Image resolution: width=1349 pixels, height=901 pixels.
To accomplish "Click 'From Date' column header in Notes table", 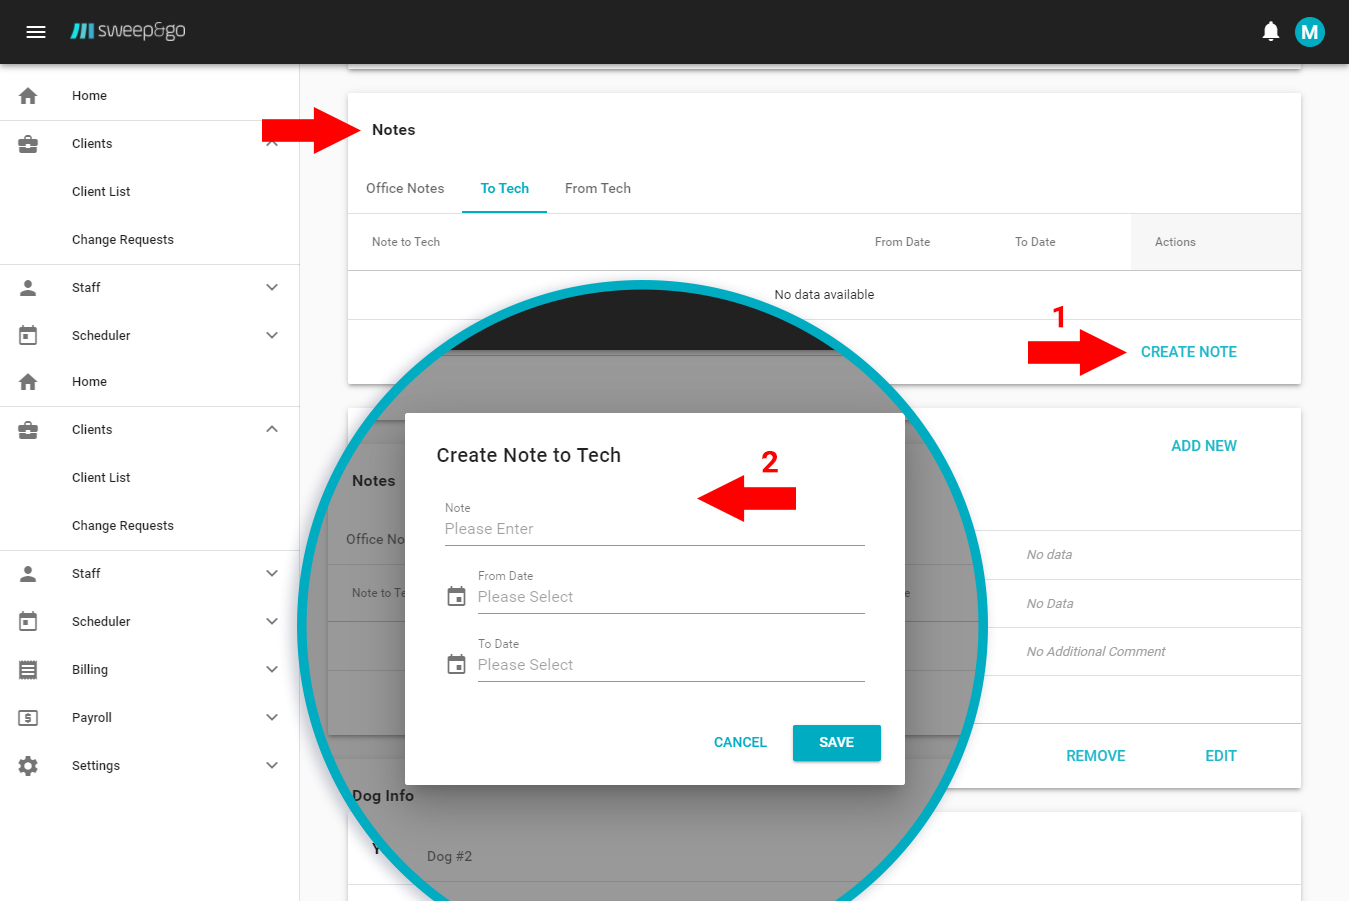I will tap(902, 242).
